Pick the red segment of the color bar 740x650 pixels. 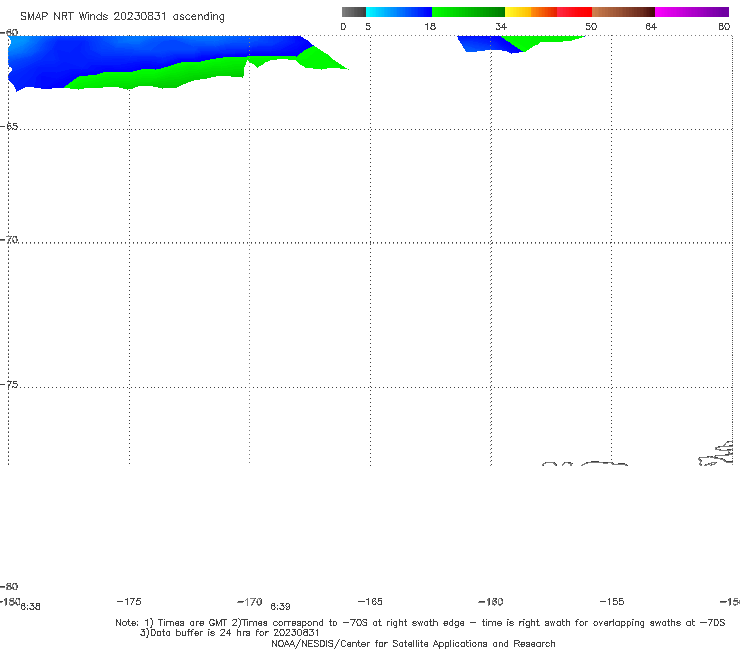[x=574, y=12]
